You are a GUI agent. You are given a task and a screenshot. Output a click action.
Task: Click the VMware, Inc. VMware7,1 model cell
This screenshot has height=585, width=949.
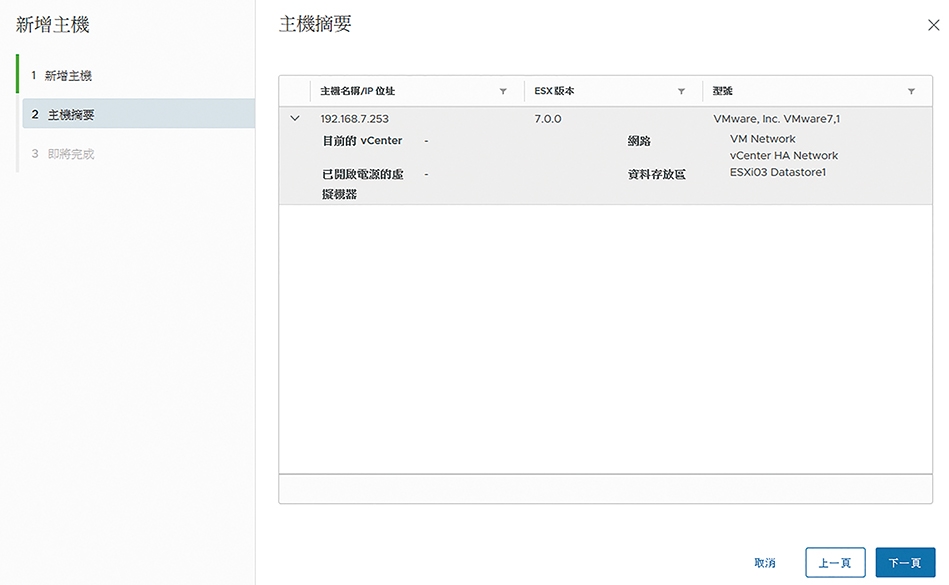pyautogui.click(x=777, y=119)
